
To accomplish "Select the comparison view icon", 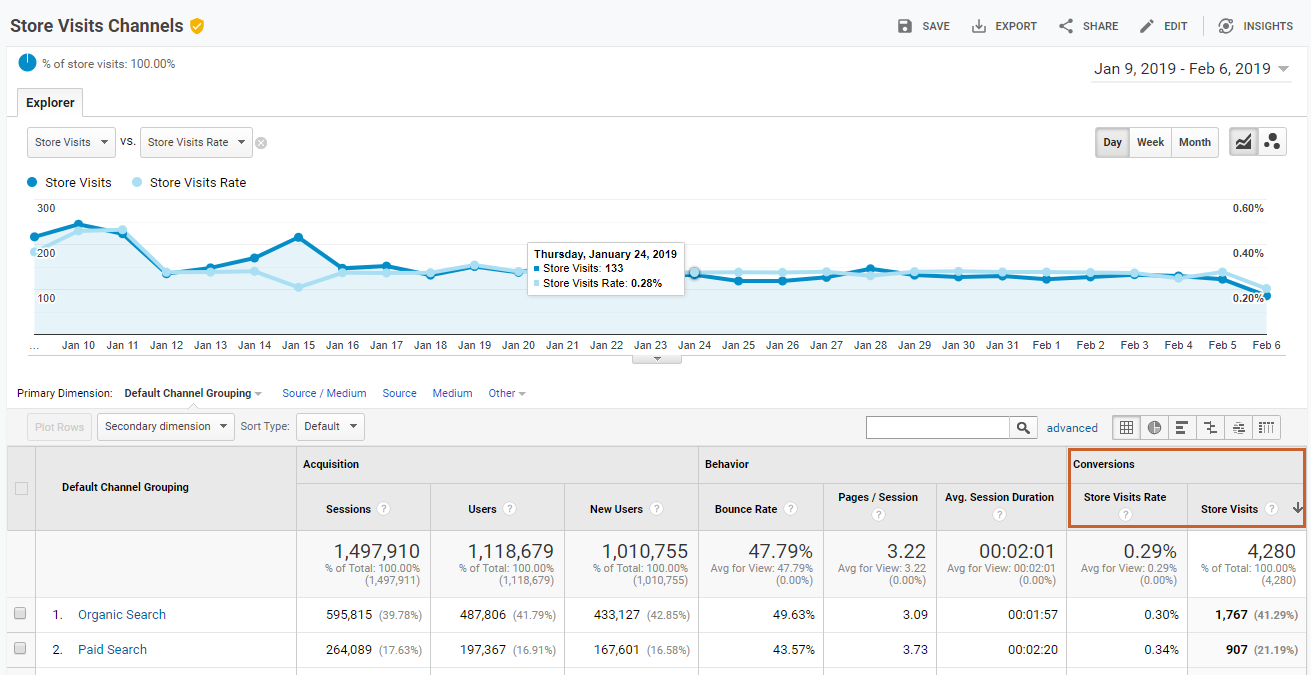I will coord(1210,427).
